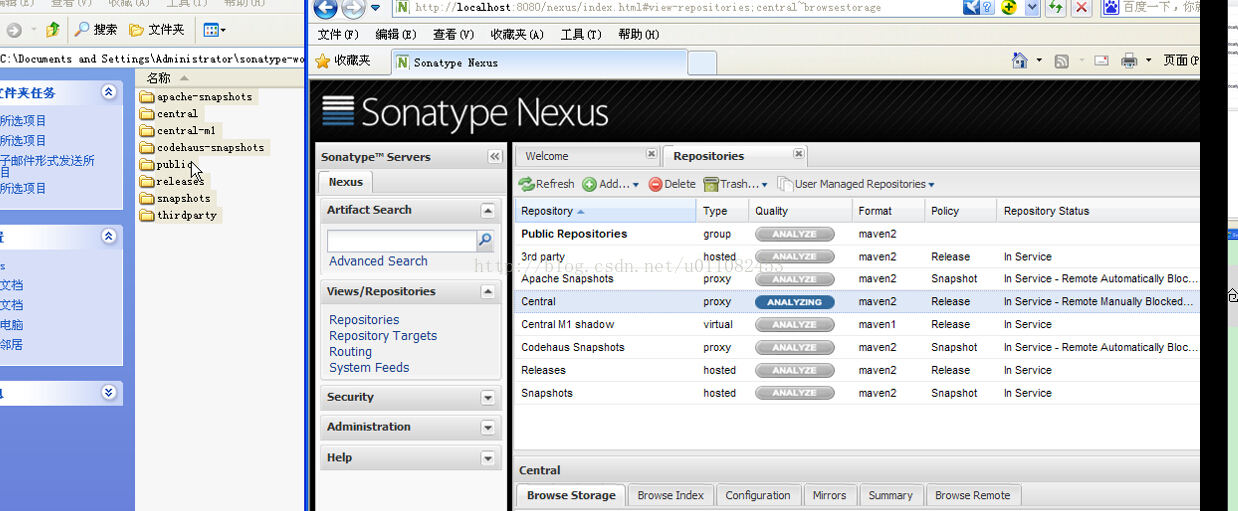Screen dimensions: 1238x511
Task: Open the browser 收藏夹(A) menu
Action: [517, 34]
